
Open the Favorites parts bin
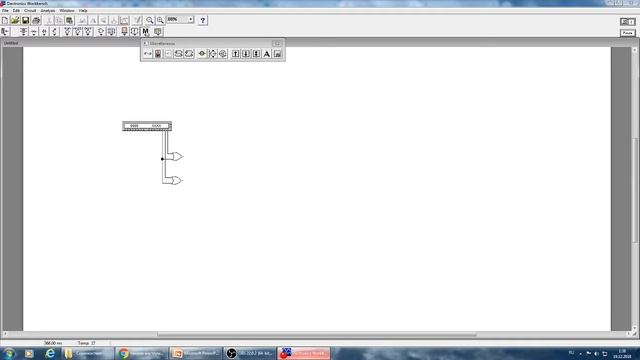tap(5, 32)
